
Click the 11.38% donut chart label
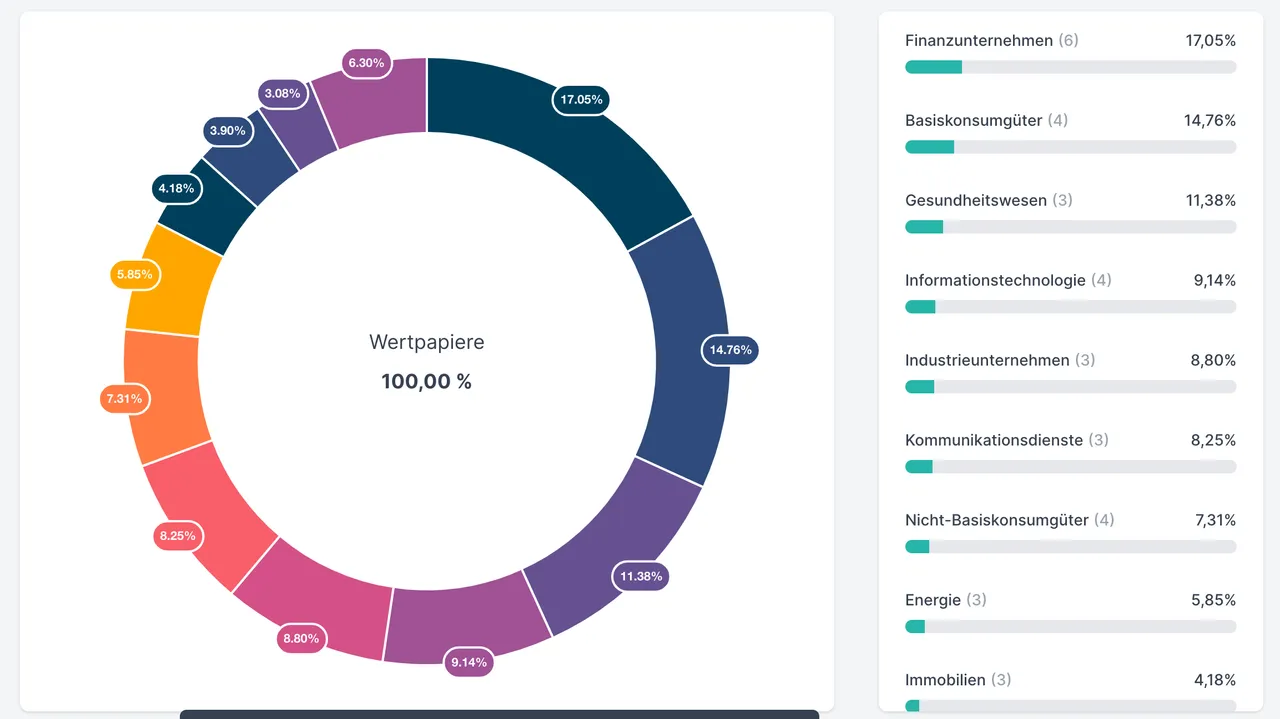641,576
